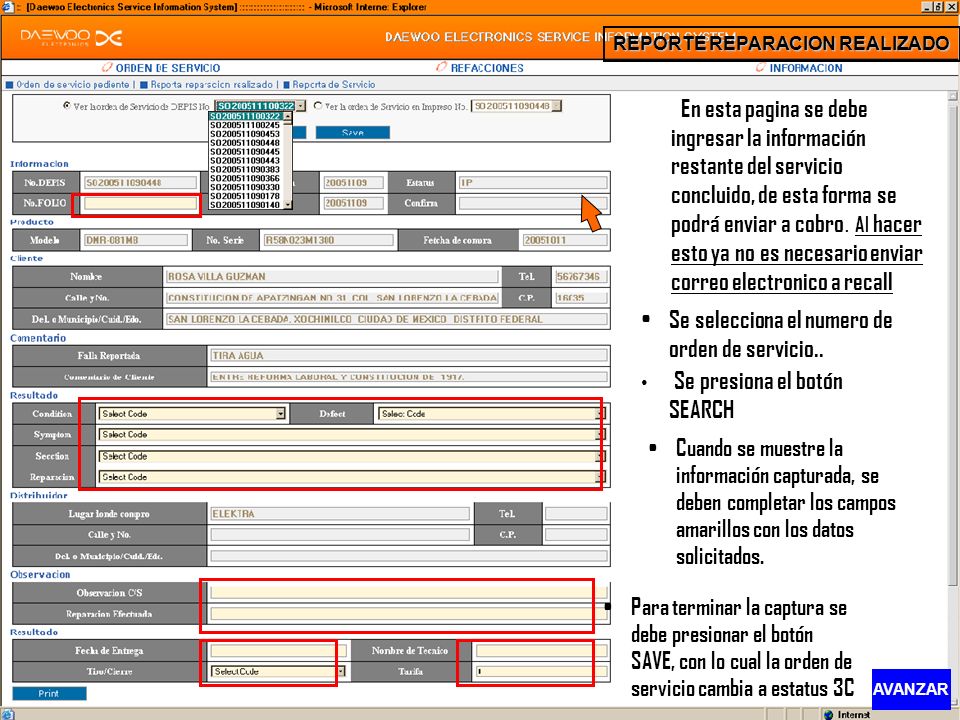The image size is (960, 720).
Task: Click the Internet Explorer title bar icon
Action: point(7,7)
